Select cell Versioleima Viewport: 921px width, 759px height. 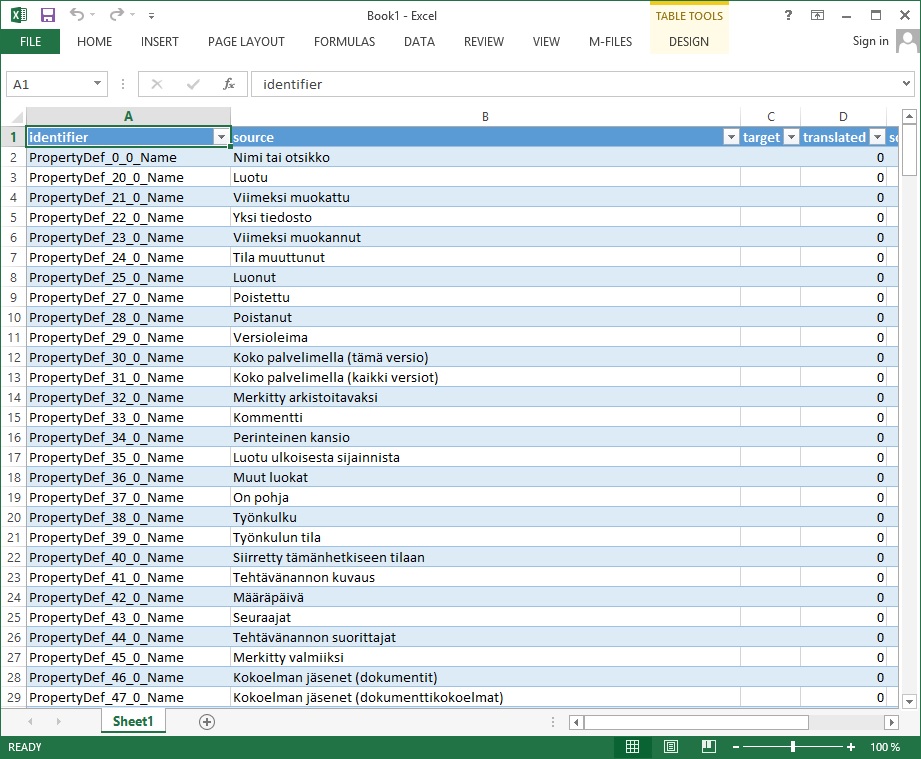tap(485, 337)
